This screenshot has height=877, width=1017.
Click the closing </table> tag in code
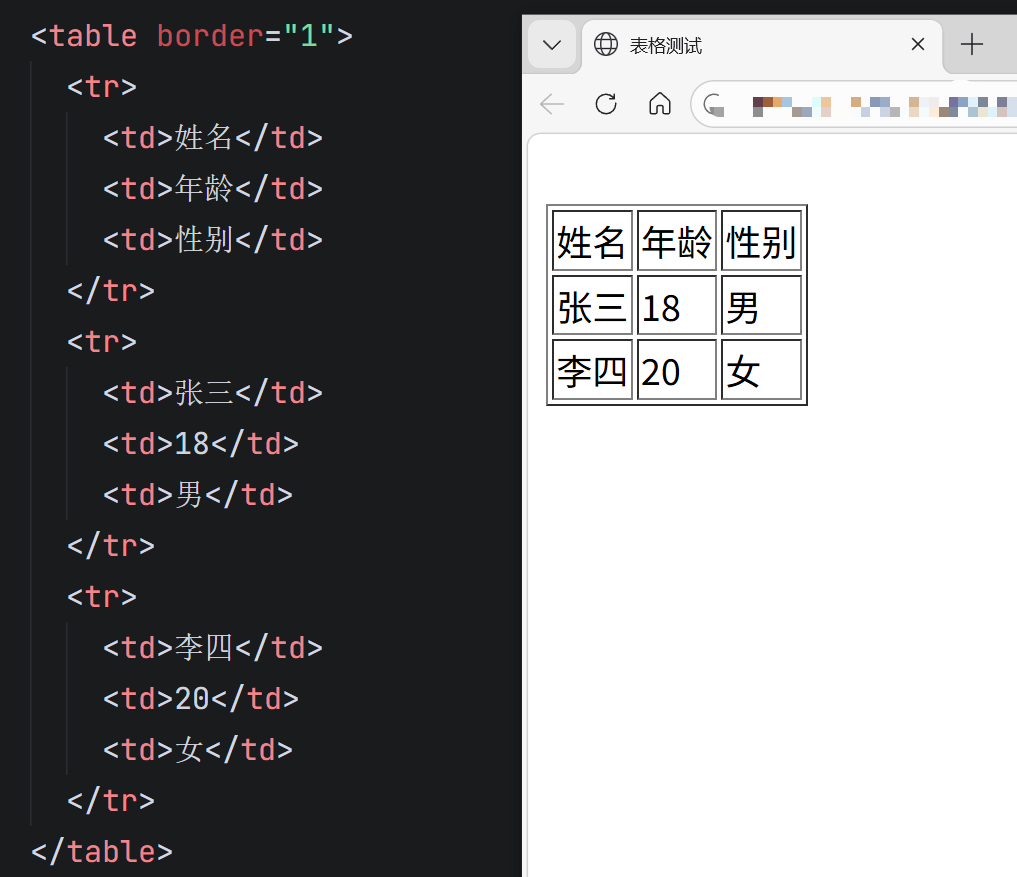(102, 852)
